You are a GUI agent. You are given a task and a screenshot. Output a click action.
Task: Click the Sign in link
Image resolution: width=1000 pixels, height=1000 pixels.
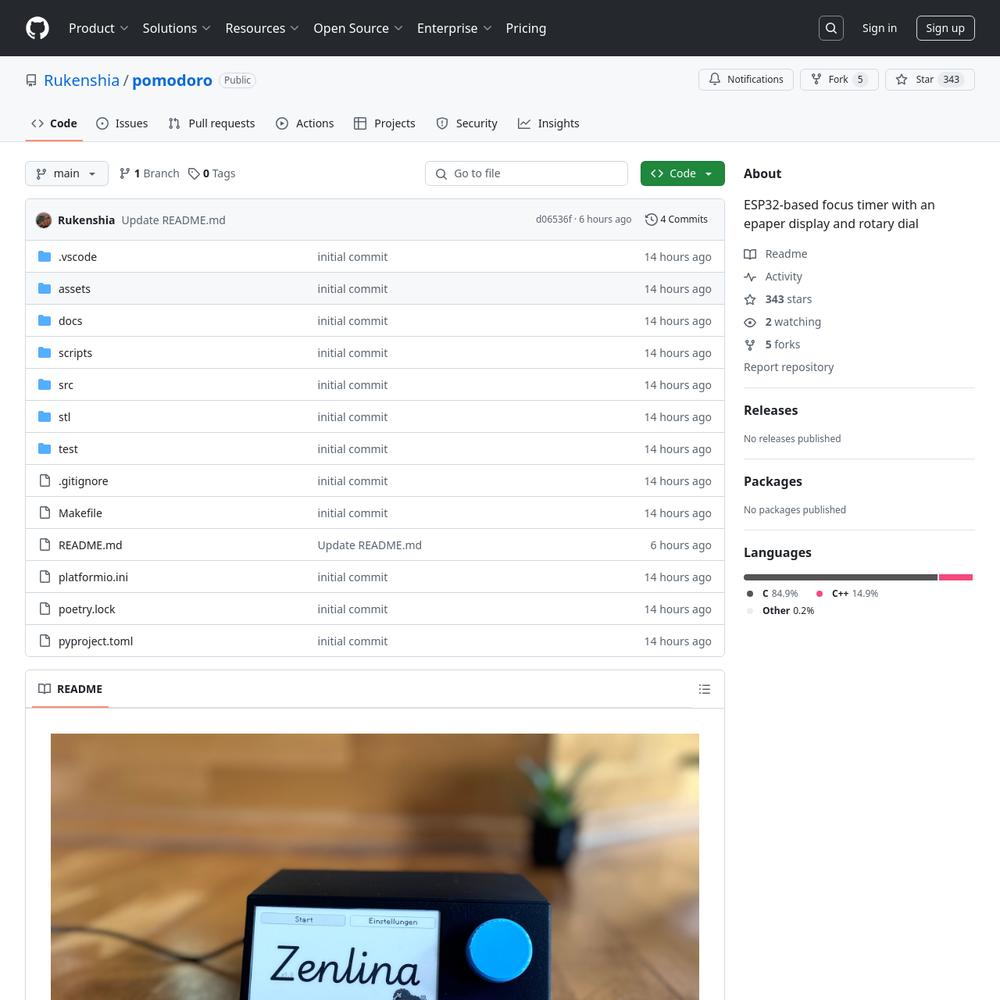pos(879,28)
